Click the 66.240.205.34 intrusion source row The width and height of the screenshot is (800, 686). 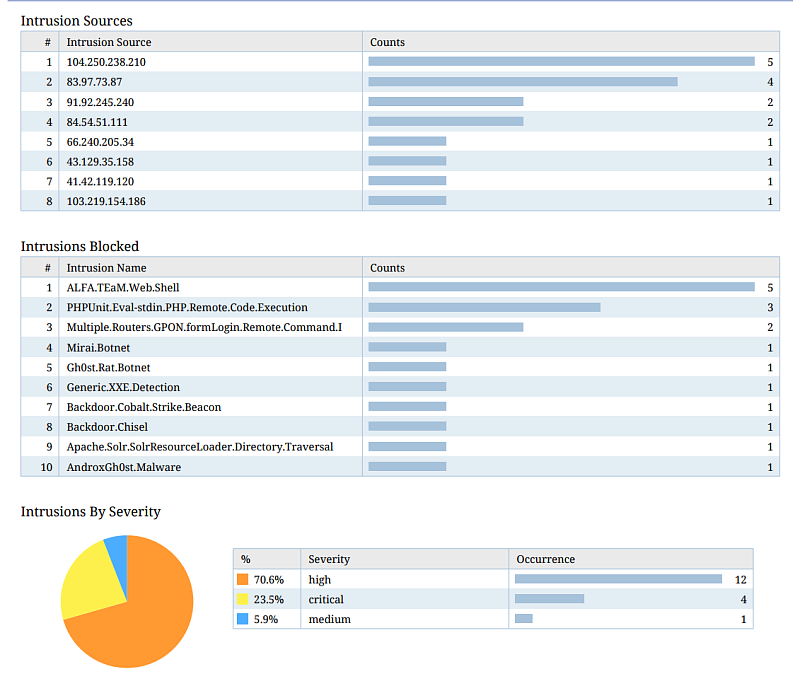click(100, 142)
